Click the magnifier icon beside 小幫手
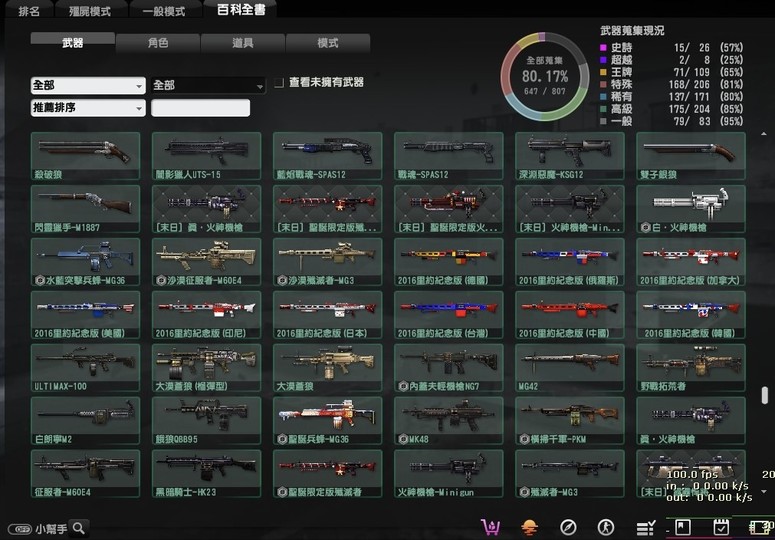 (77, 528)
